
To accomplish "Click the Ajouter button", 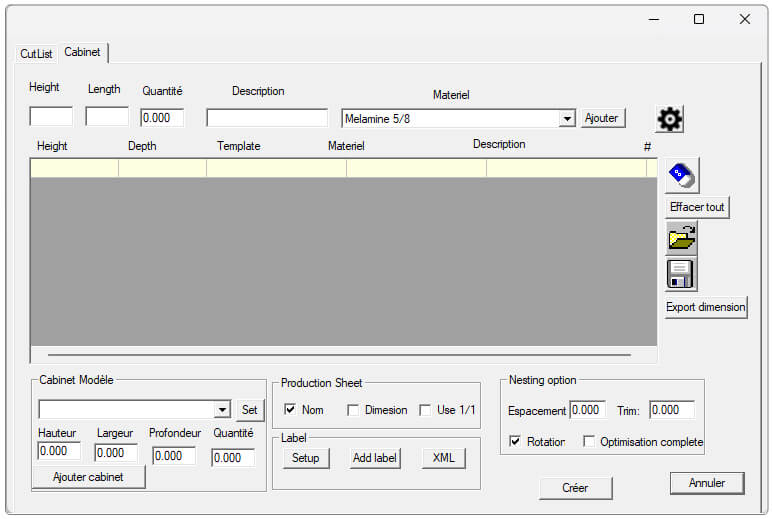I will point(602,118).
